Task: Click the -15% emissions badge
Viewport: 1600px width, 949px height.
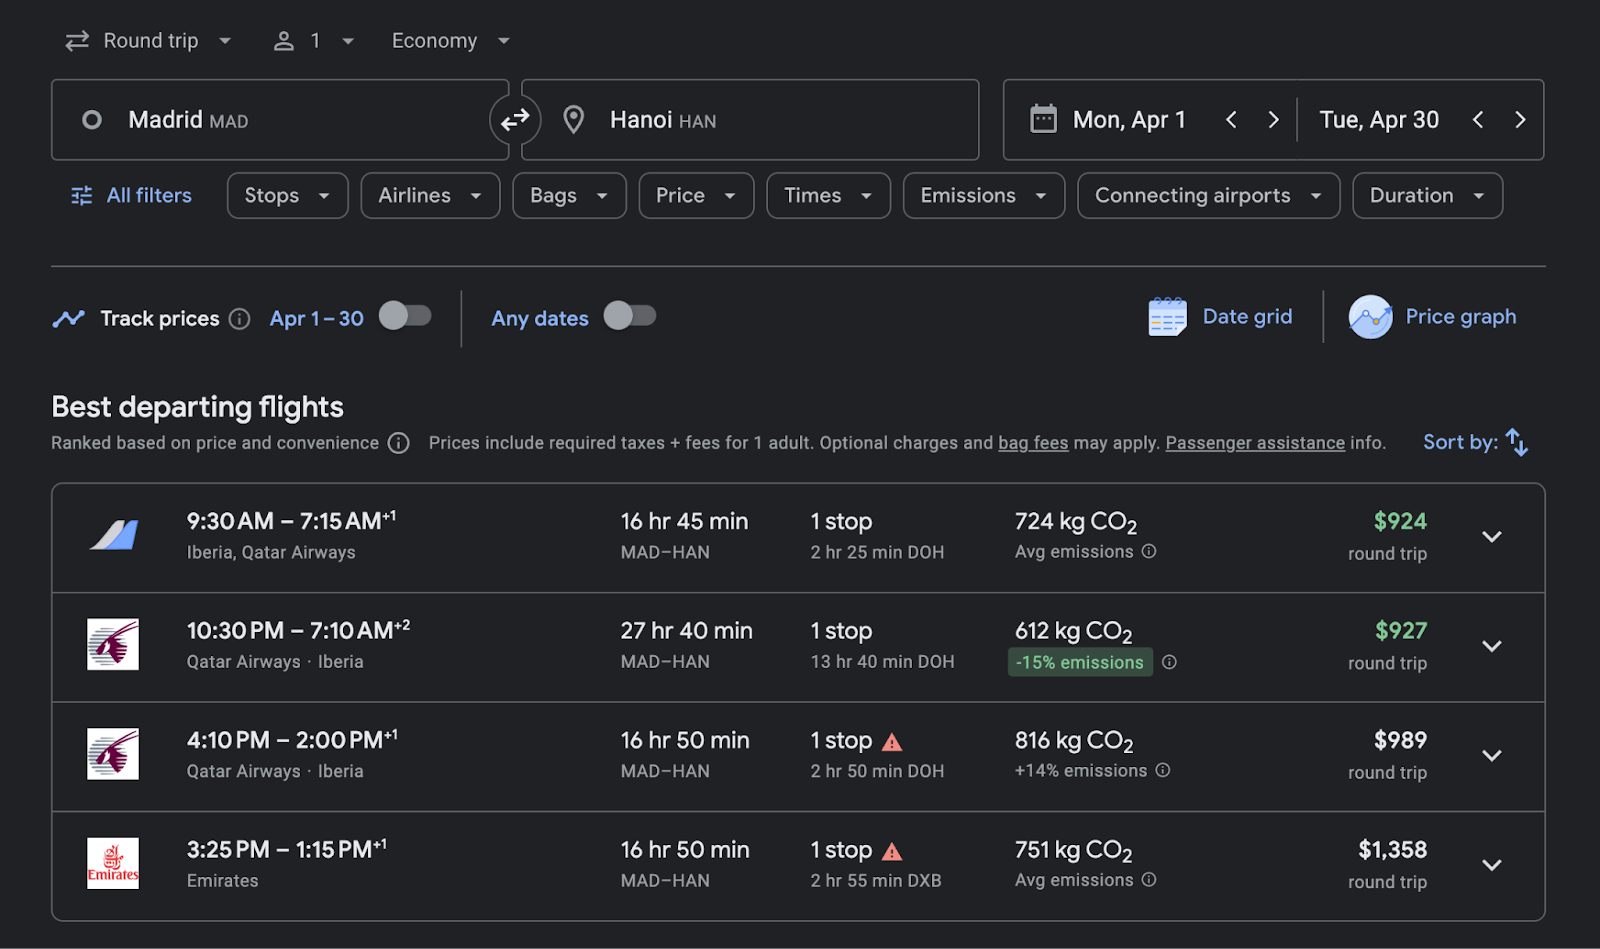Action: (x=1080, y=662)
